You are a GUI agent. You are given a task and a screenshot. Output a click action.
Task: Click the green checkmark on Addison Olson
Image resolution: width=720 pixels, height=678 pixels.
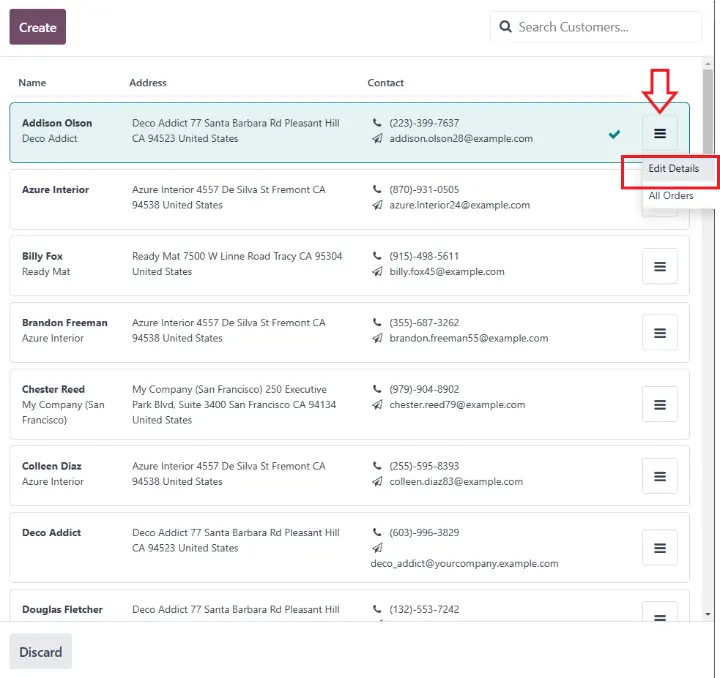pos(614,133)
